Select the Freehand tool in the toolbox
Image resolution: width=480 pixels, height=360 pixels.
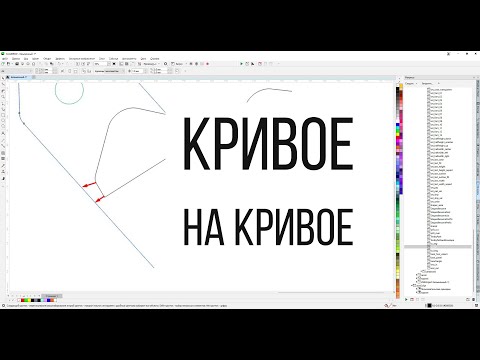point(3,103)
